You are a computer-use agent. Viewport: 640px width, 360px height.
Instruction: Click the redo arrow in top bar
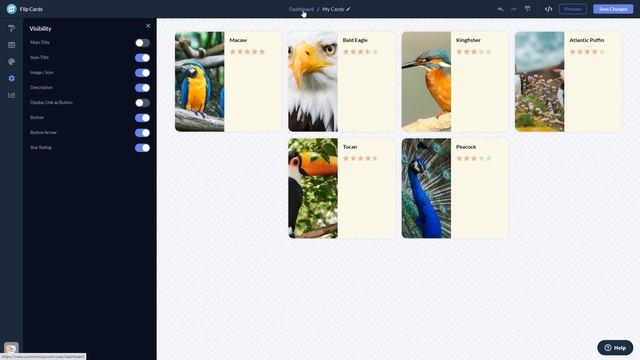[x=513, y=9]
